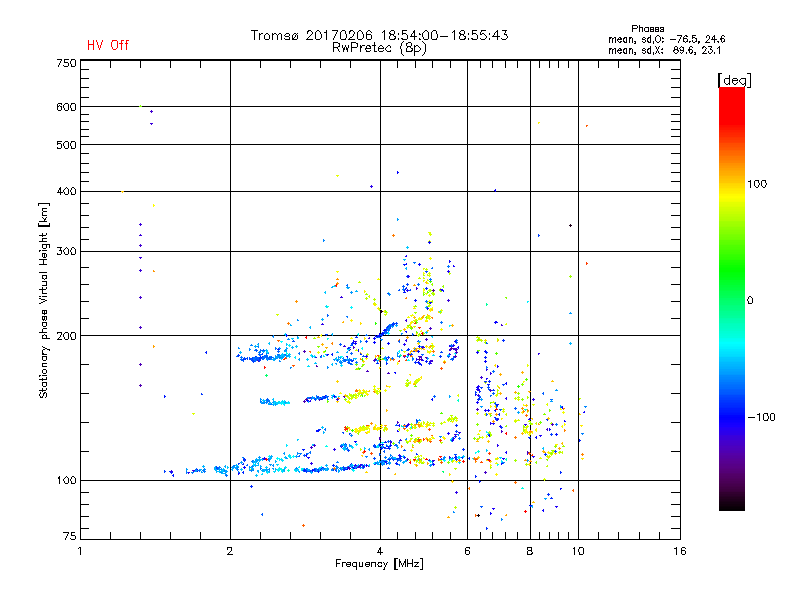The image size is (800, 600).
Task: Click y-axis tick label '200'
Action: [x=66, y=336]
